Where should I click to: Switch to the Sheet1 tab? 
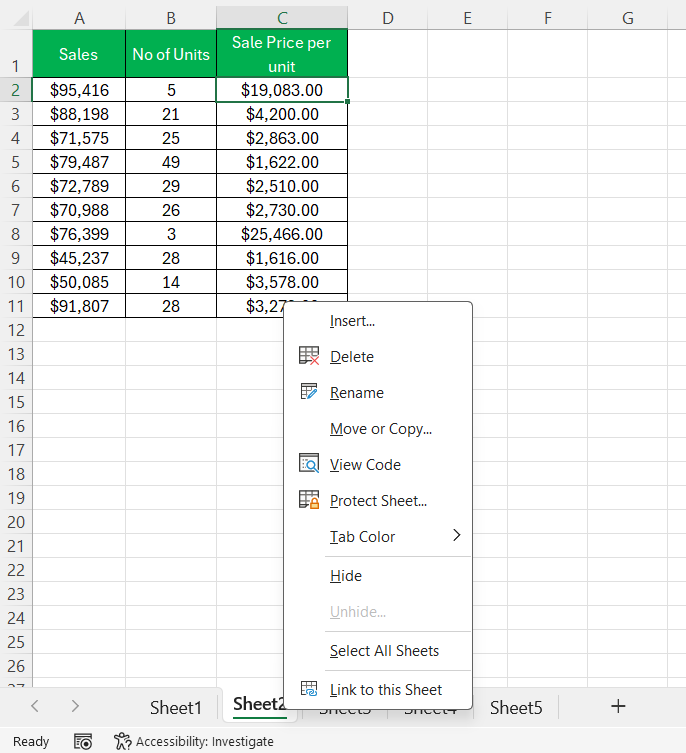[175, 707]
